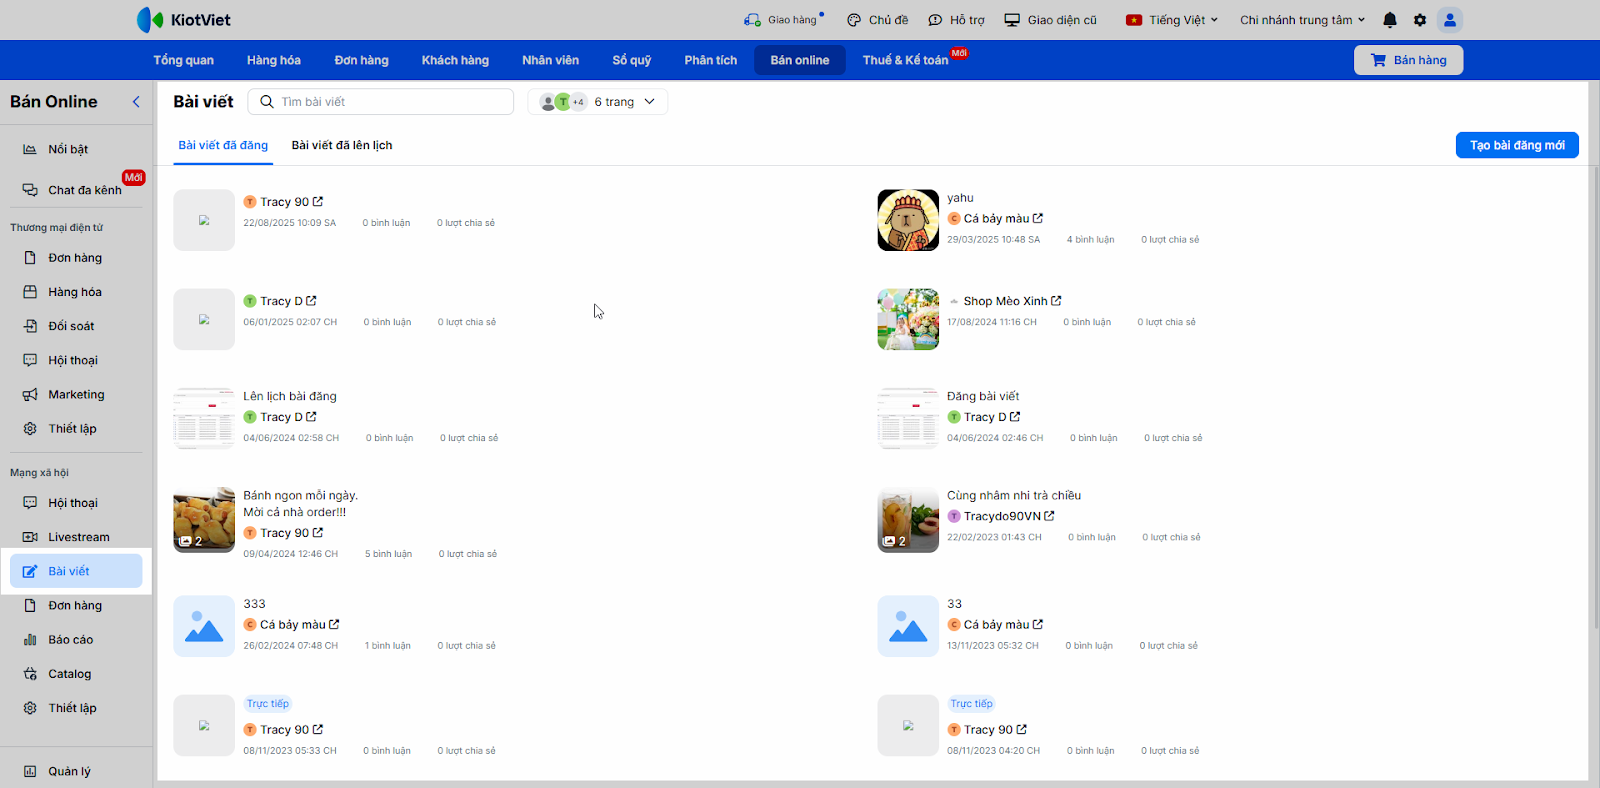This screenshot has height=788, width=1600.
Task: Open Giao hàng delivery icon
Action: point(783,20)
